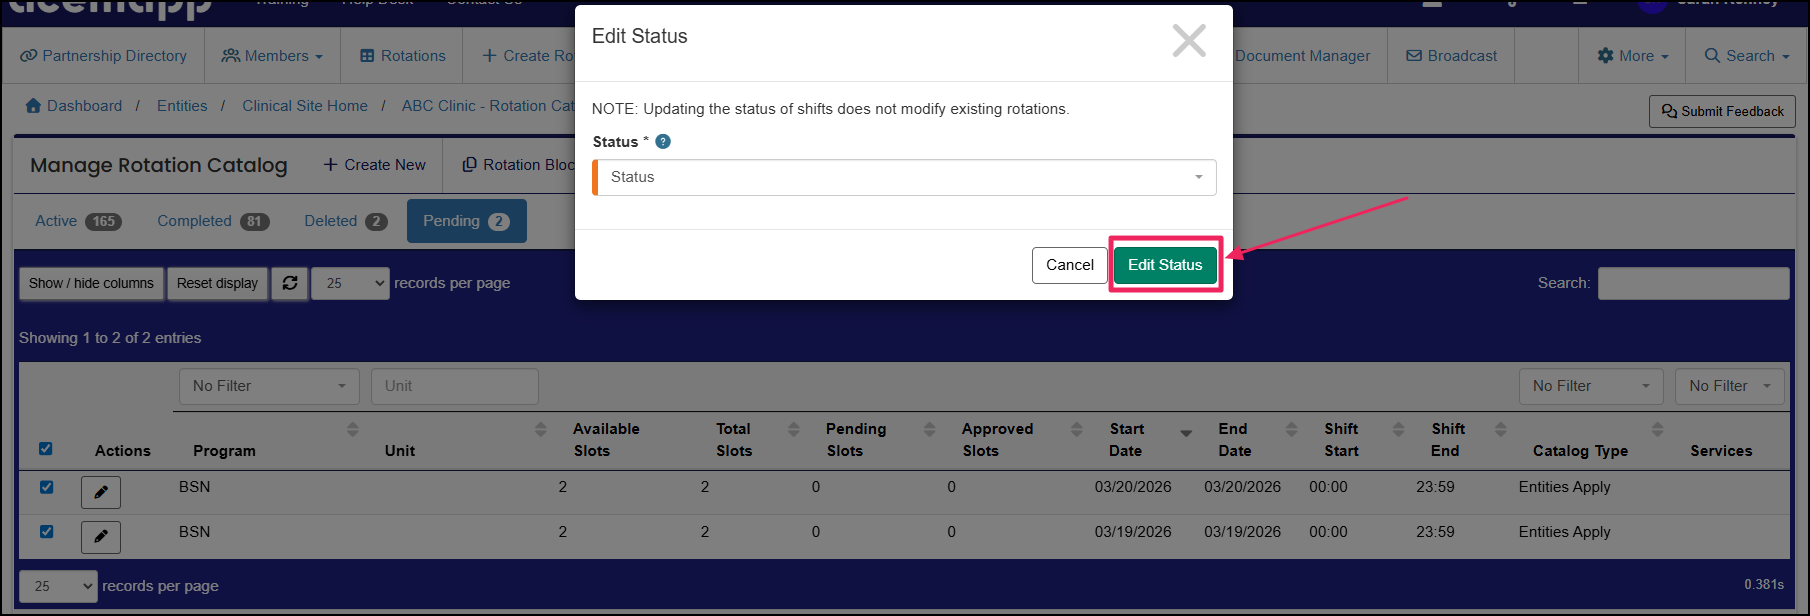
Task: Click the Entities breadcrumb link
Action: point(182,106)
